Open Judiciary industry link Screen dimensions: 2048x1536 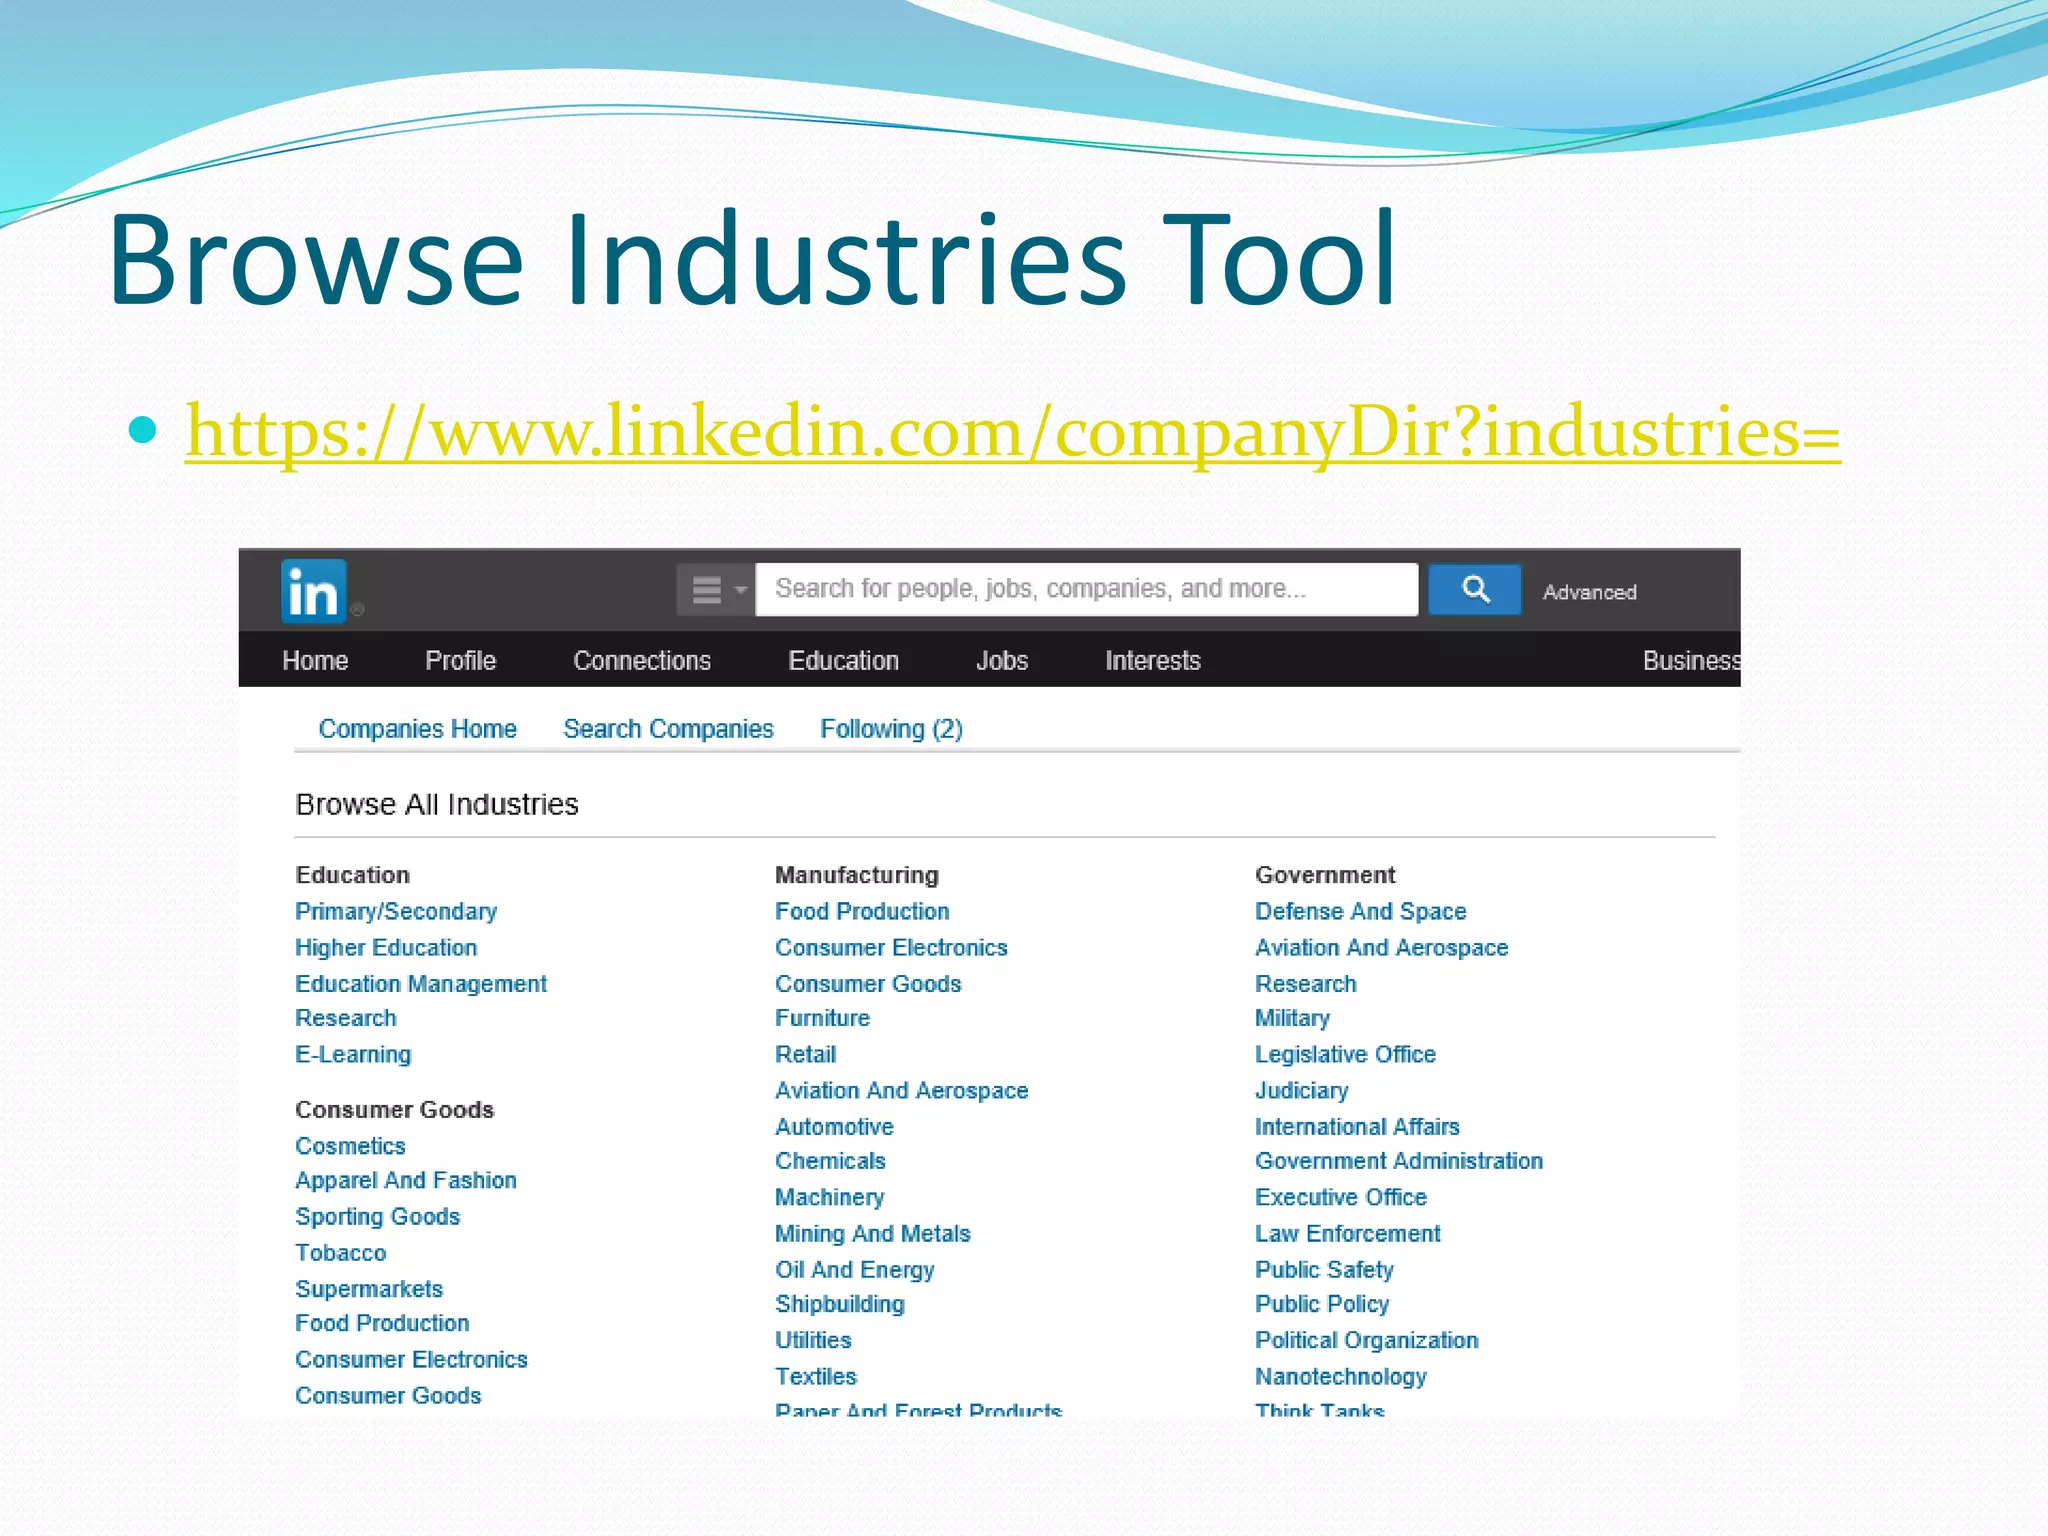[1301, 1091]
